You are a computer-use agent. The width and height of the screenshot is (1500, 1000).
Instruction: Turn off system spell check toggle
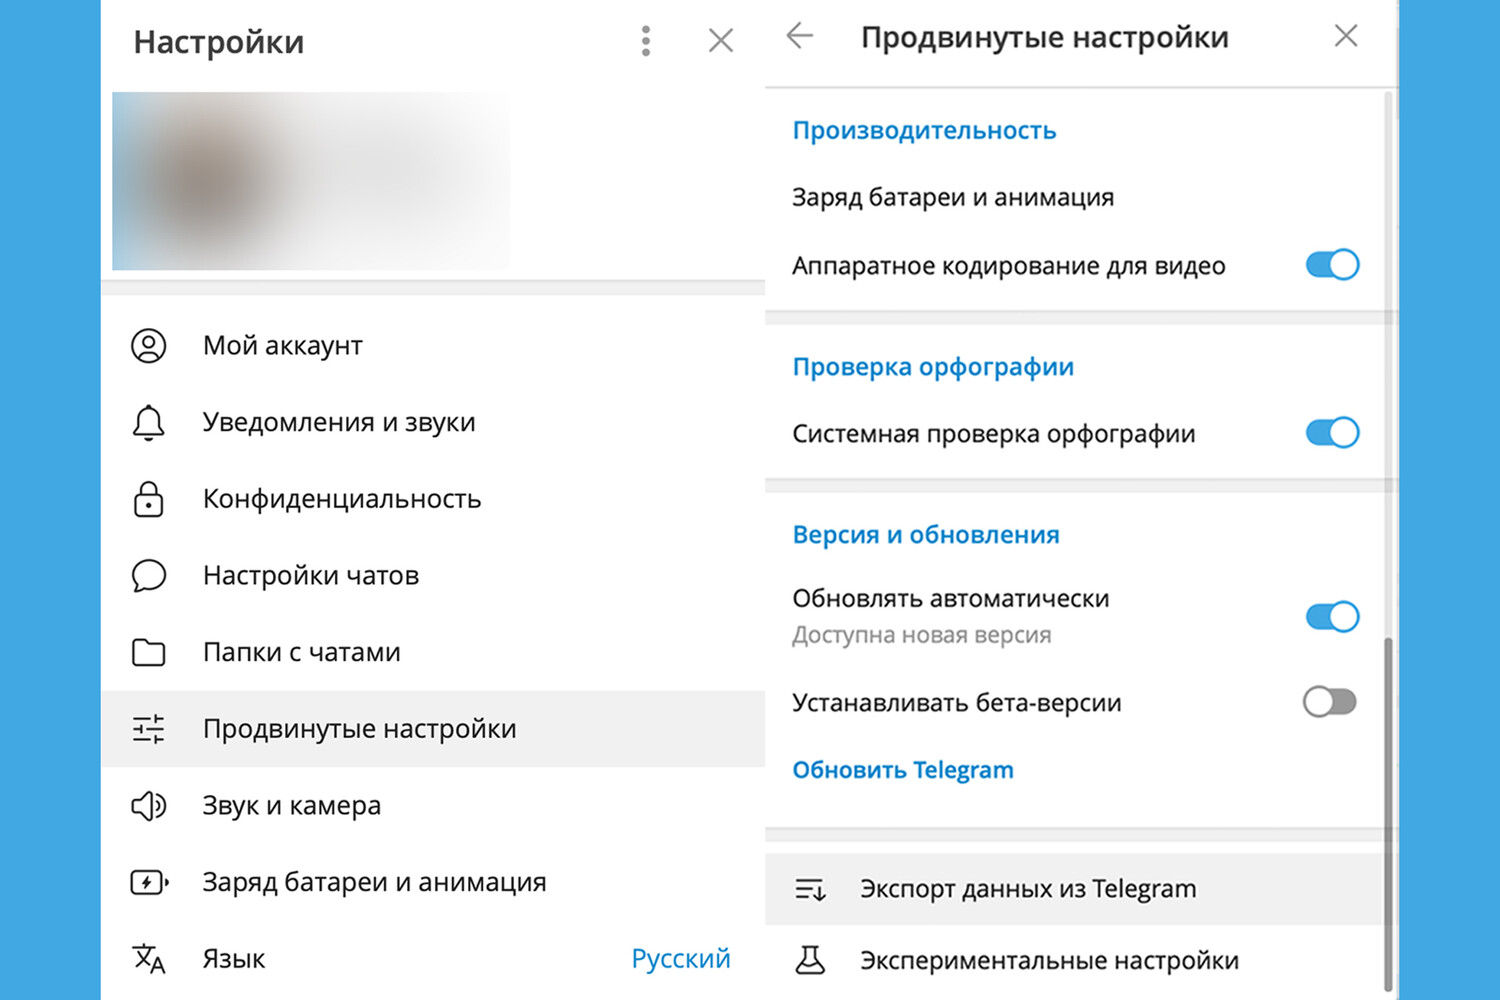click(1332, 433)
